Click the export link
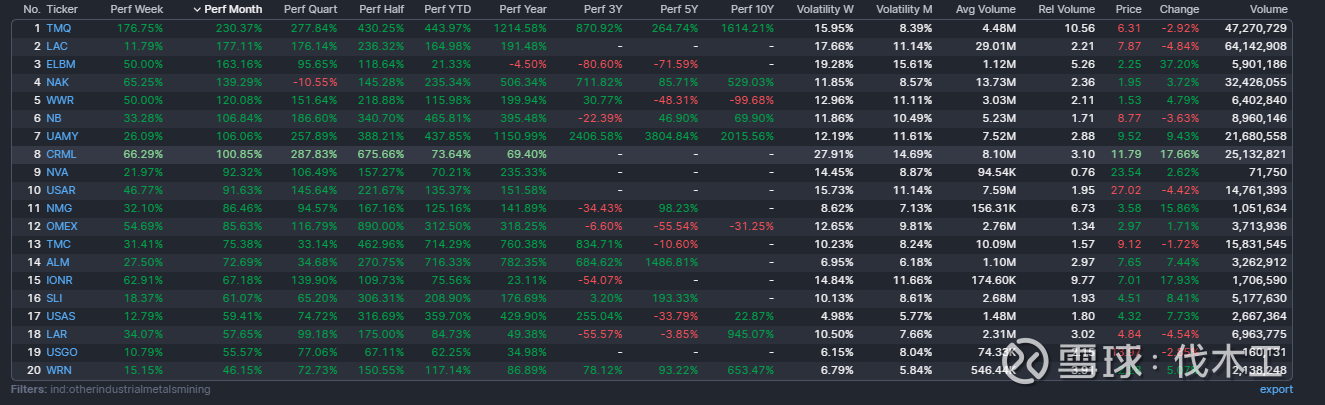 click(1276, 390)
